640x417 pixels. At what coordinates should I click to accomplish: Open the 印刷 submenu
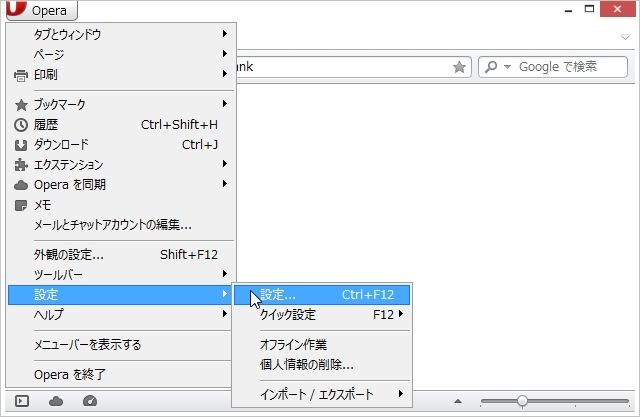122,74
